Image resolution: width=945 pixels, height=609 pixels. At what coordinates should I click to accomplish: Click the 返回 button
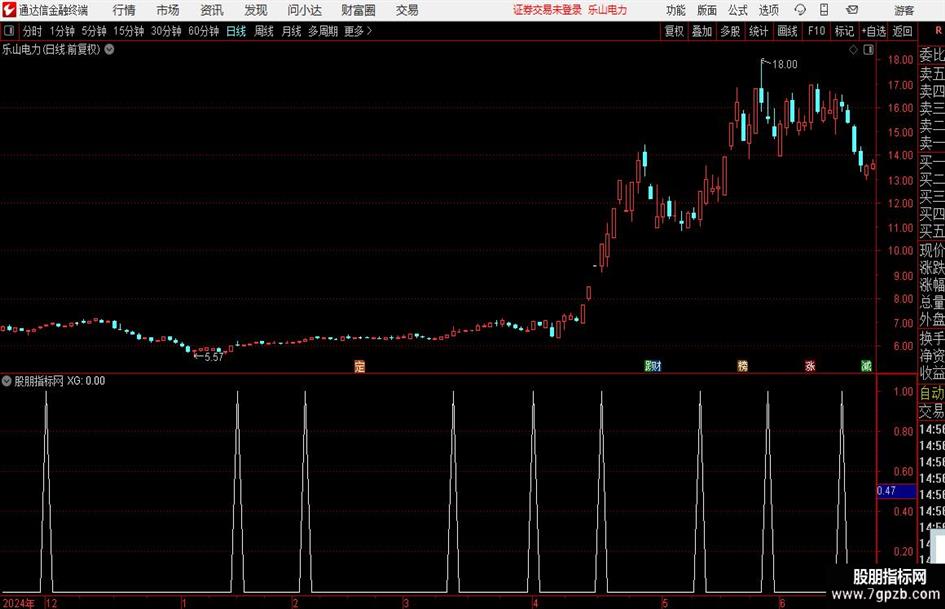[902, 31]
